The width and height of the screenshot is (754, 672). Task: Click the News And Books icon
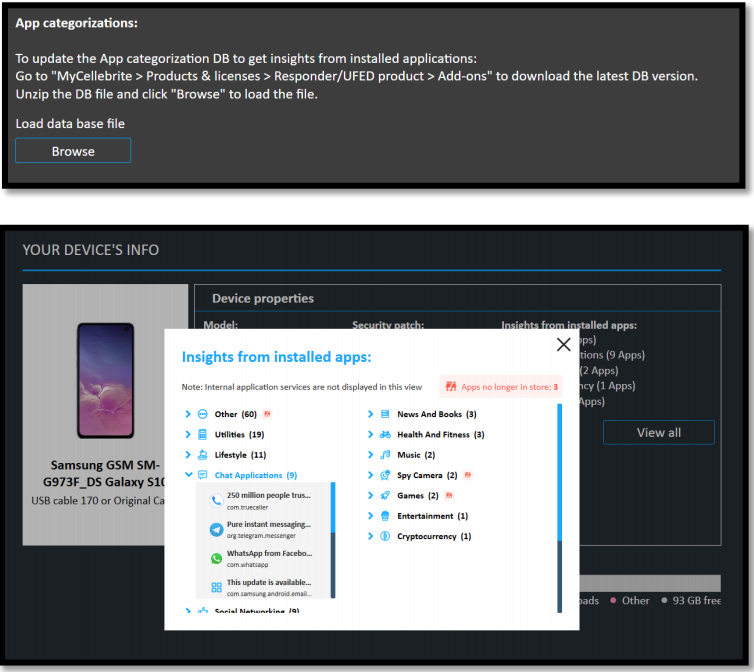385,414
